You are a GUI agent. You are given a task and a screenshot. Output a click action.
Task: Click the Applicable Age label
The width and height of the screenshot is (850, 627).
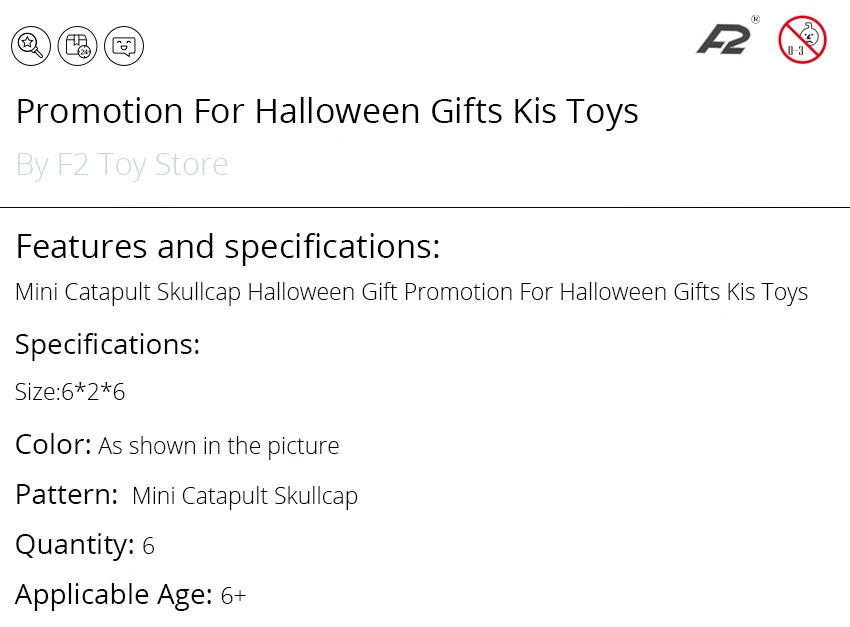click(114, 595)
